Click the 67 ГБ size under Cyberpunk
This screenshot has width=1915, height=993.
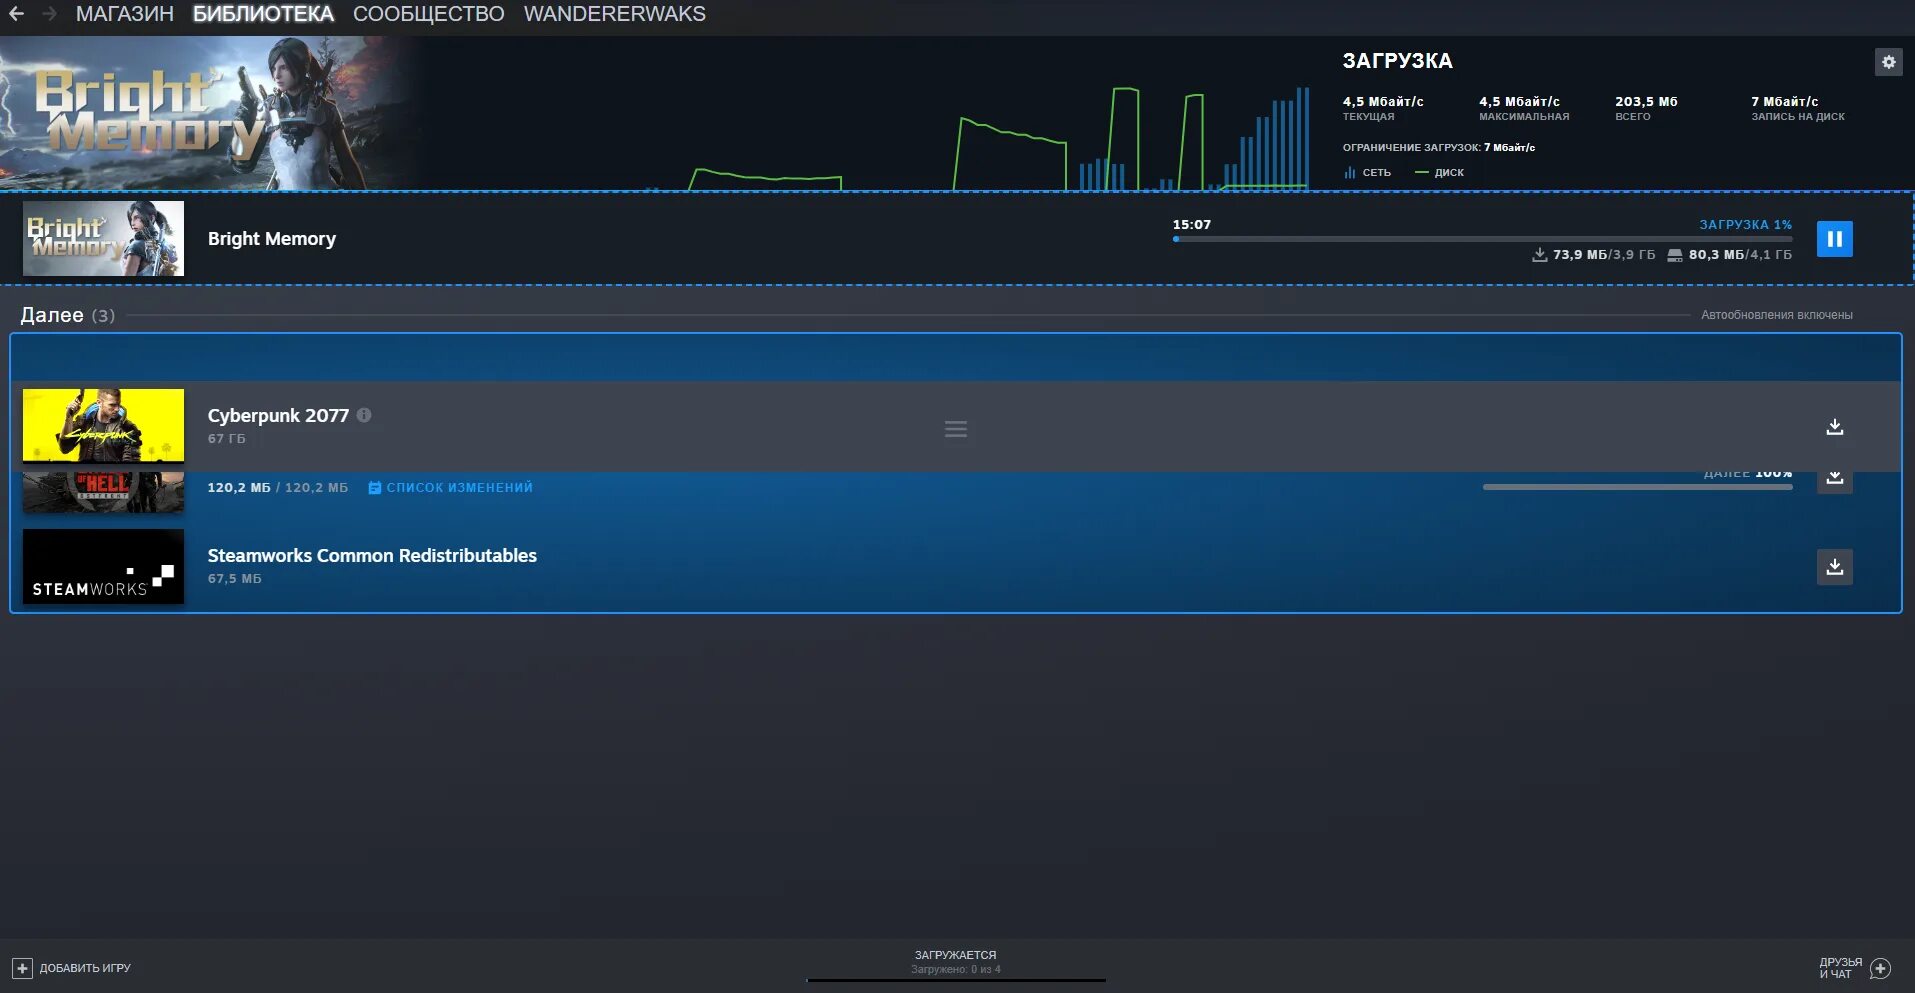click(x=226, y=439)
